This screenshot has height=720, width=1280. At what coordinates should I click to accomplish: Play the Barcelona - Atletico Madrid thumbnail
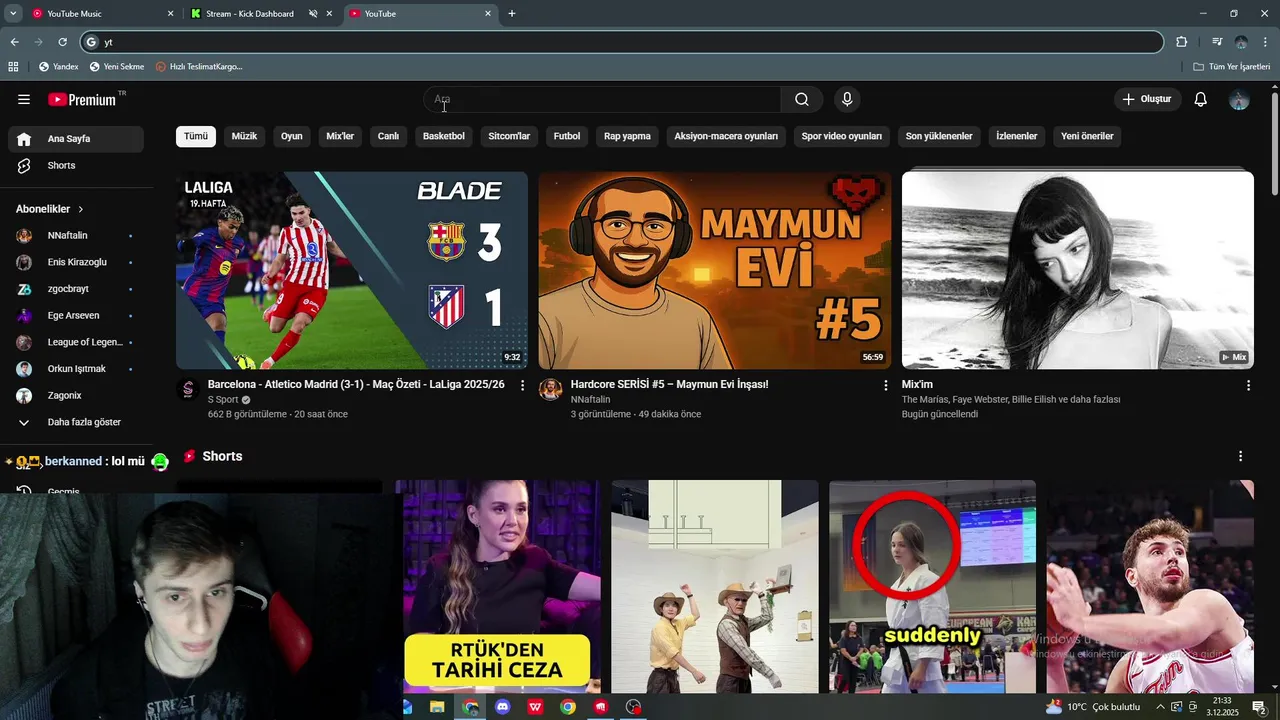tap(352, 270)
